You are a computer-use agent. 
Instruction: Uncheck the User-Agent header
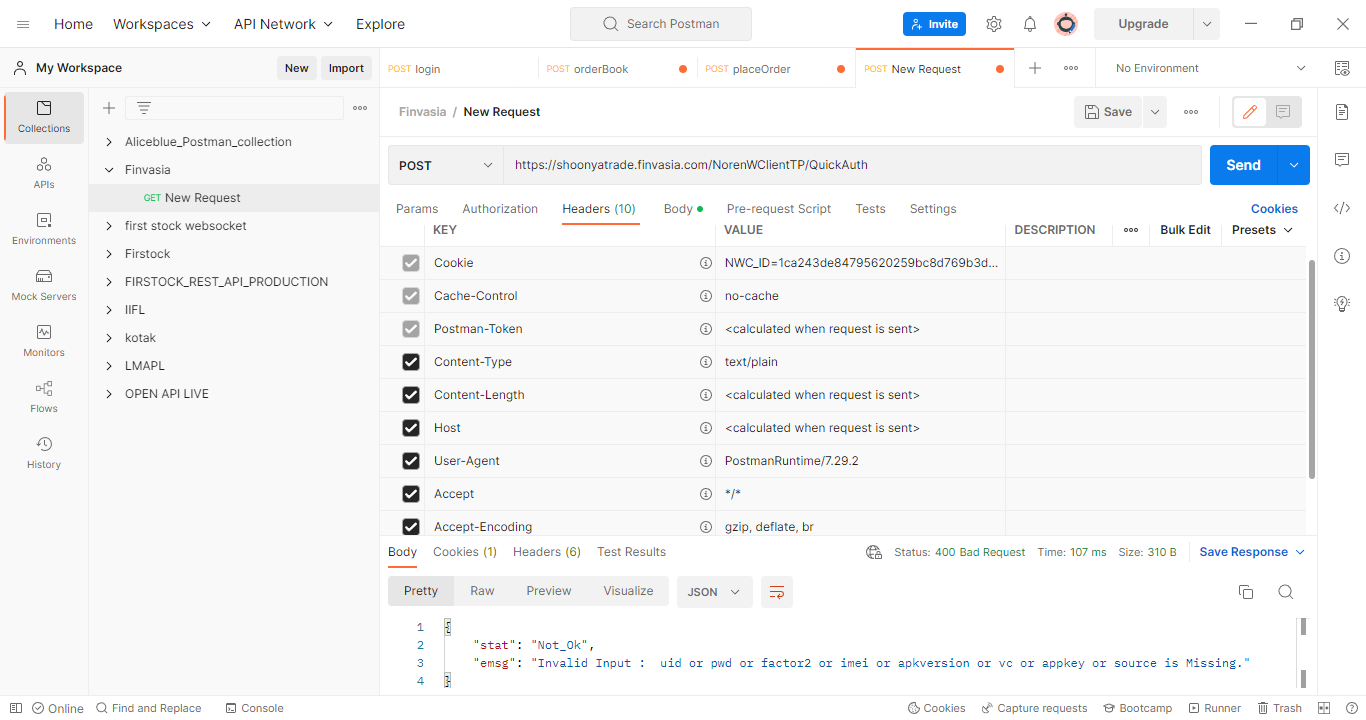click(411, 461)
